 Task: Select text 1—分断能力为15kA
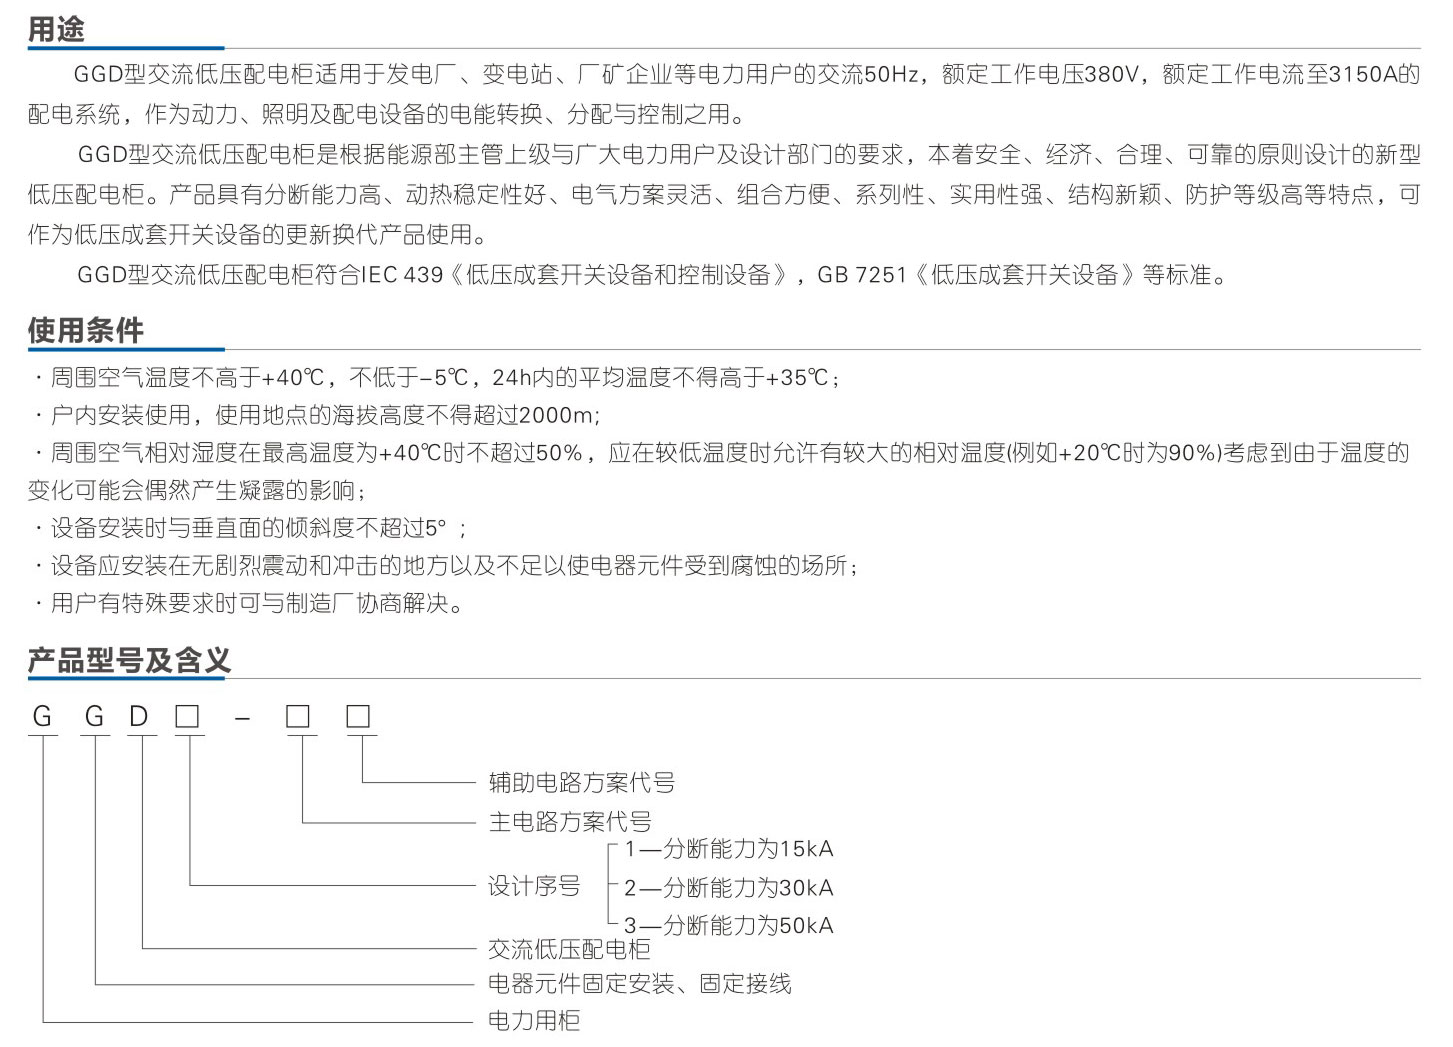(x=729, y=849)
